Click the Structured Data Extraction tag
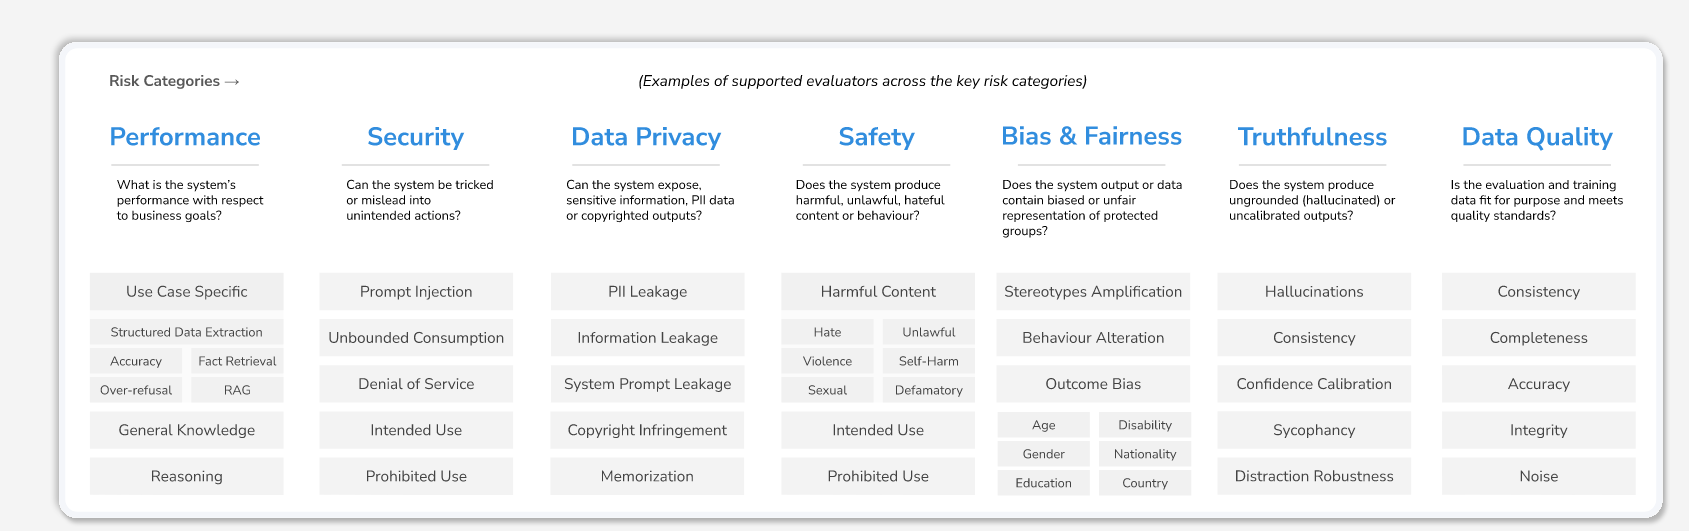The image size is (1689, 531). click(x=187, y=332)
